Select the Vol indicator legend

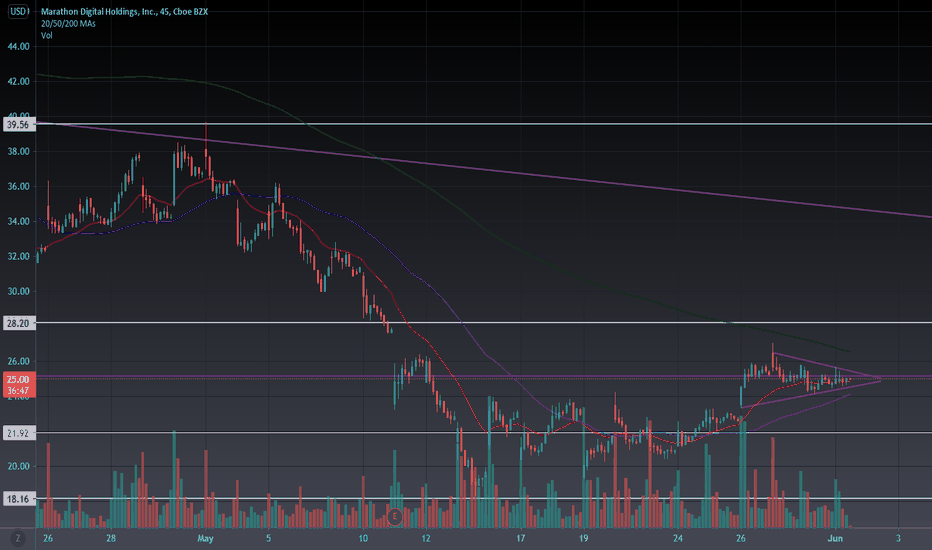coord(46,36)
